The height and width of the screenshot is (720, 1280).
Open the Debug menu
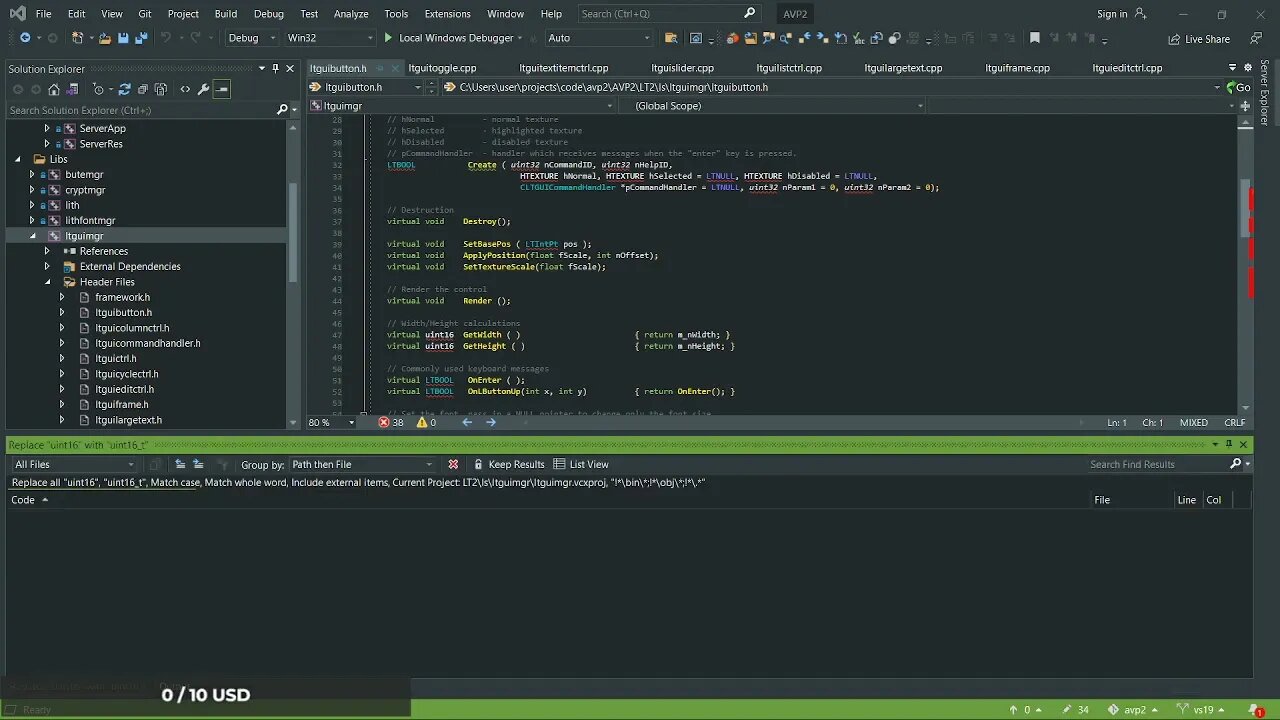coord(268,14)
